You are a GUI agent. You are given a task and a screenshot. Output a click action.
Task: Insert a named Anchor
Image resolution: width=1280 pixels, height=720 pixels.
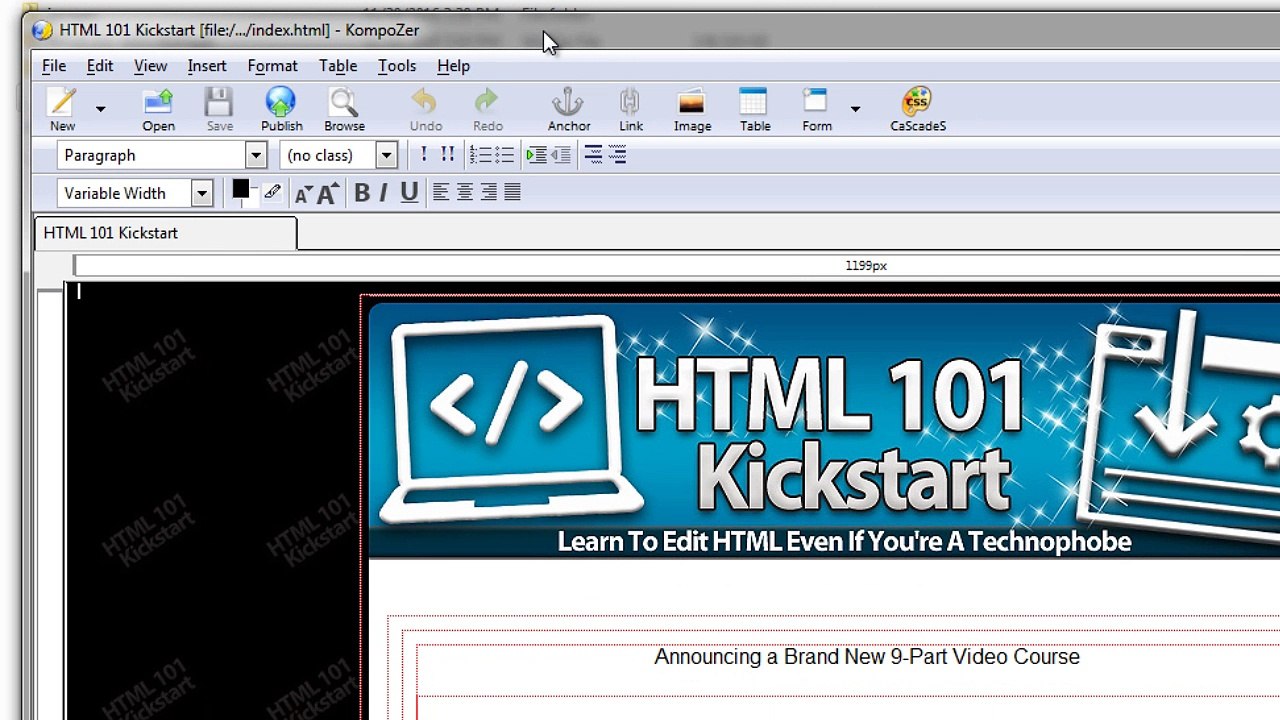tap(569, 109)
